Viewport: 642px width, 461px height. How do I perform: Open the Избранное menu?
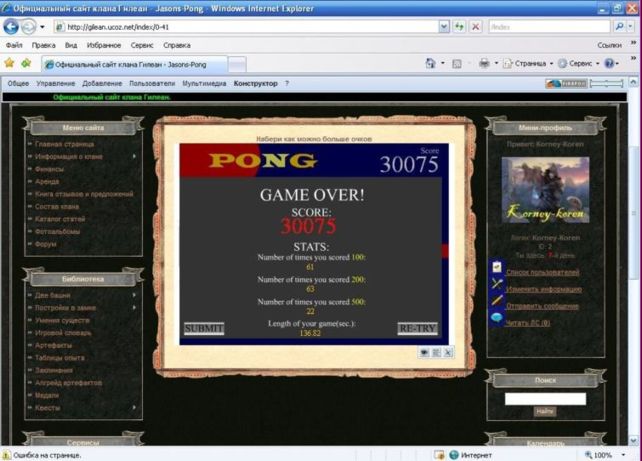(x=104, y=45)
